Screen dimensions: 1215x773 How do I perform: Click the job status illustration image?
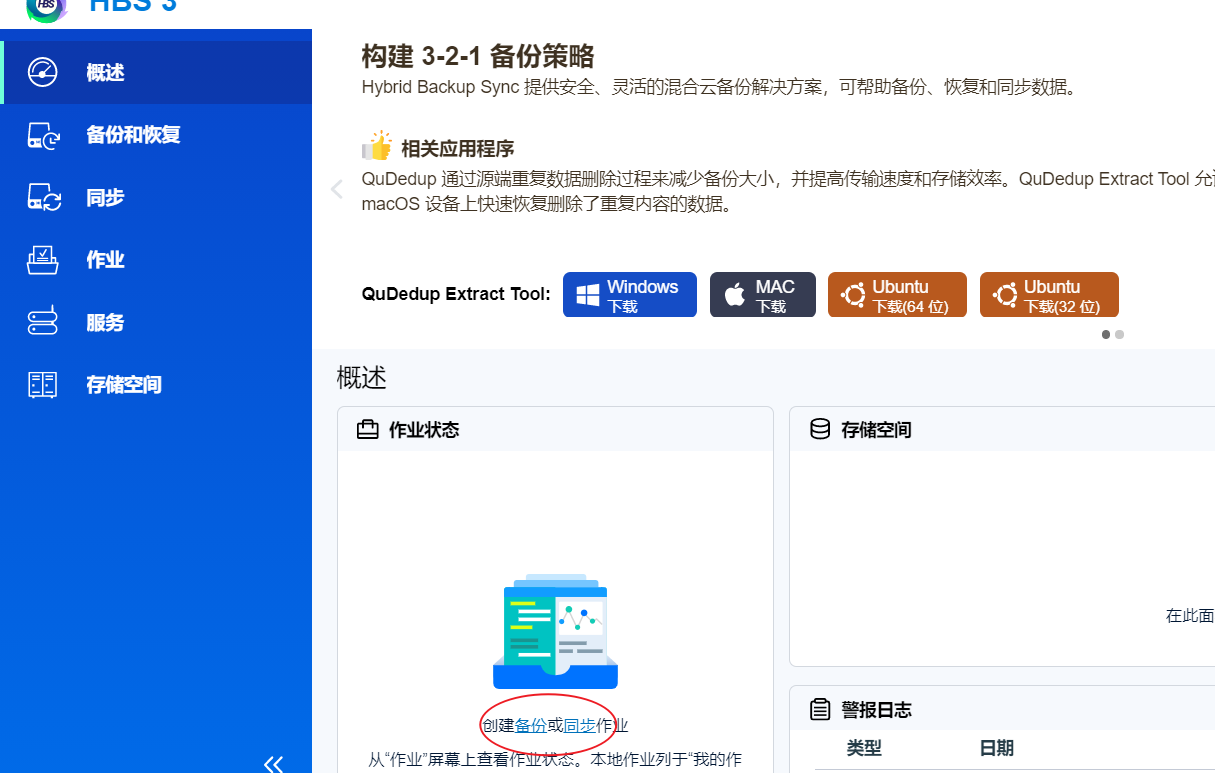coord(555,632)
